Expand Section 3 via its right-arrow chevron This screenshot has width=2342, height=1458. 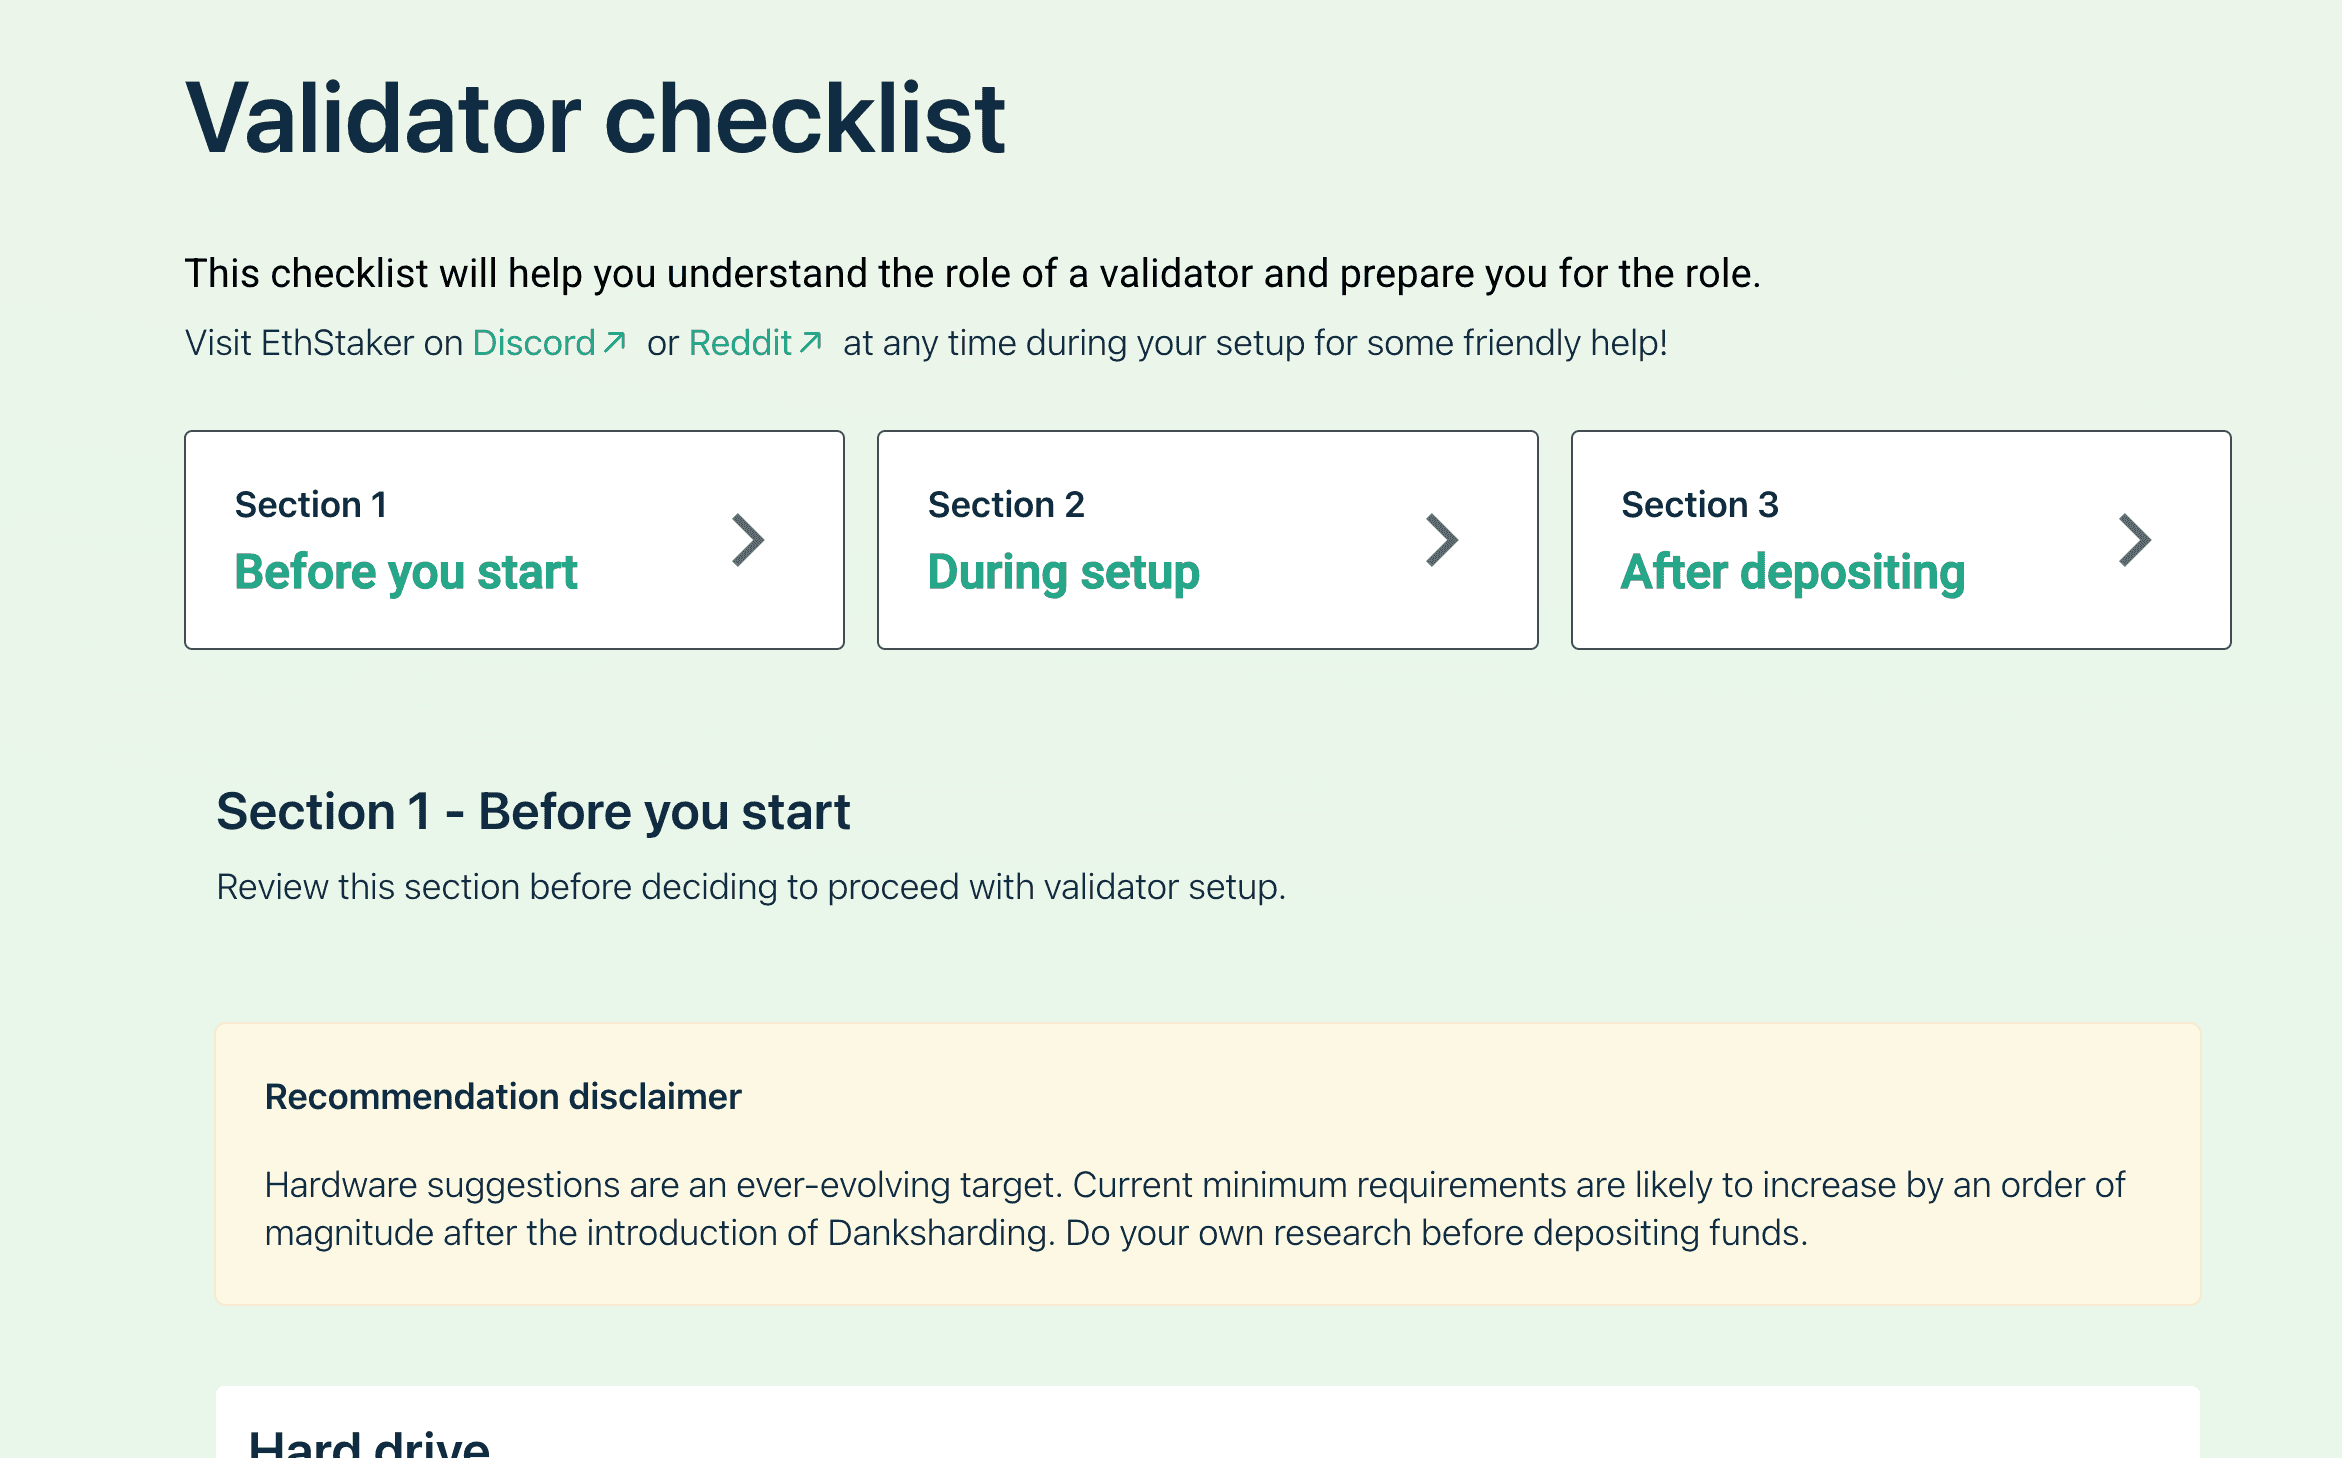pos(2134,539)
